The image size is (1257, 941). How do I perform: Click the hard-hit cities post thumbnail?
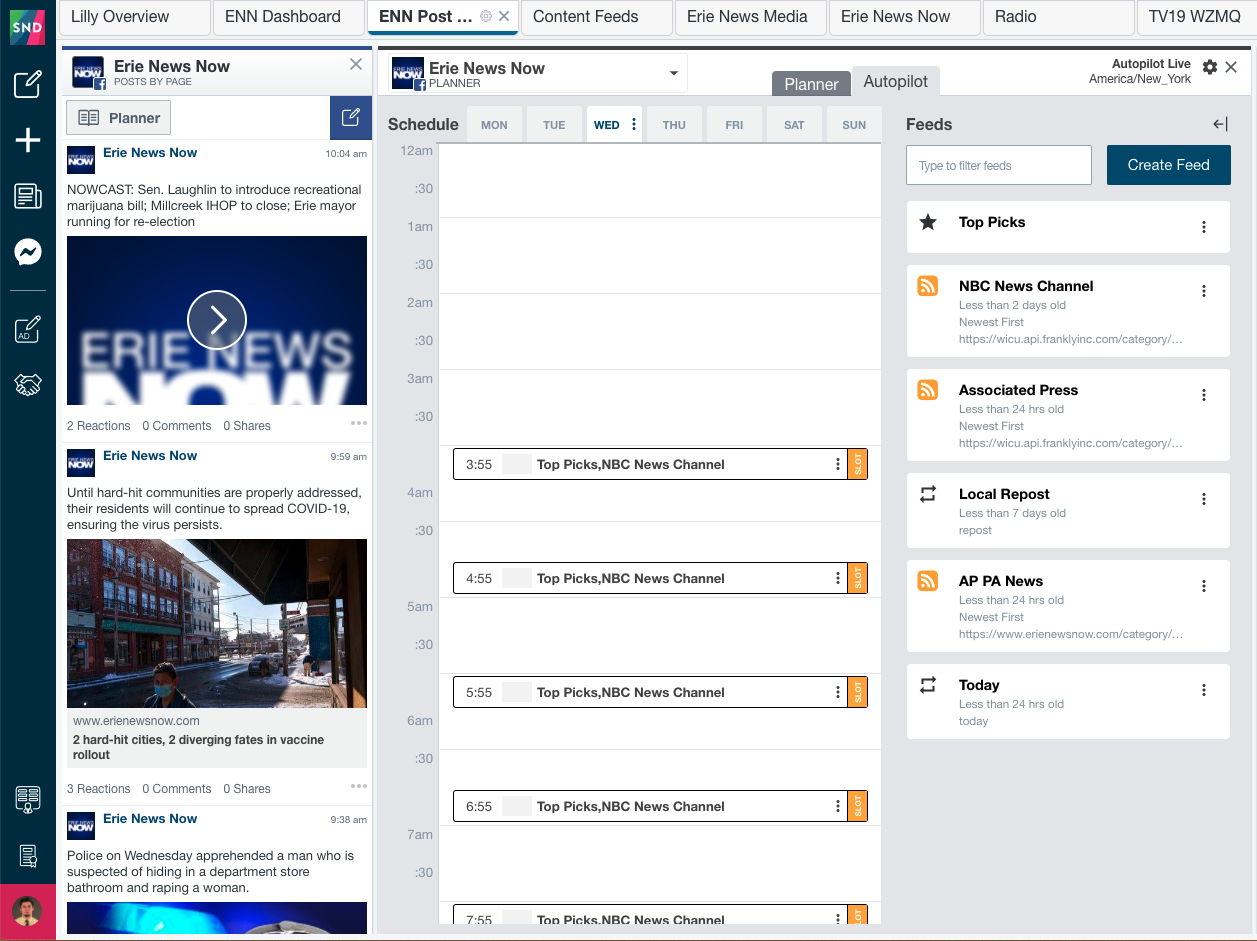217,624
